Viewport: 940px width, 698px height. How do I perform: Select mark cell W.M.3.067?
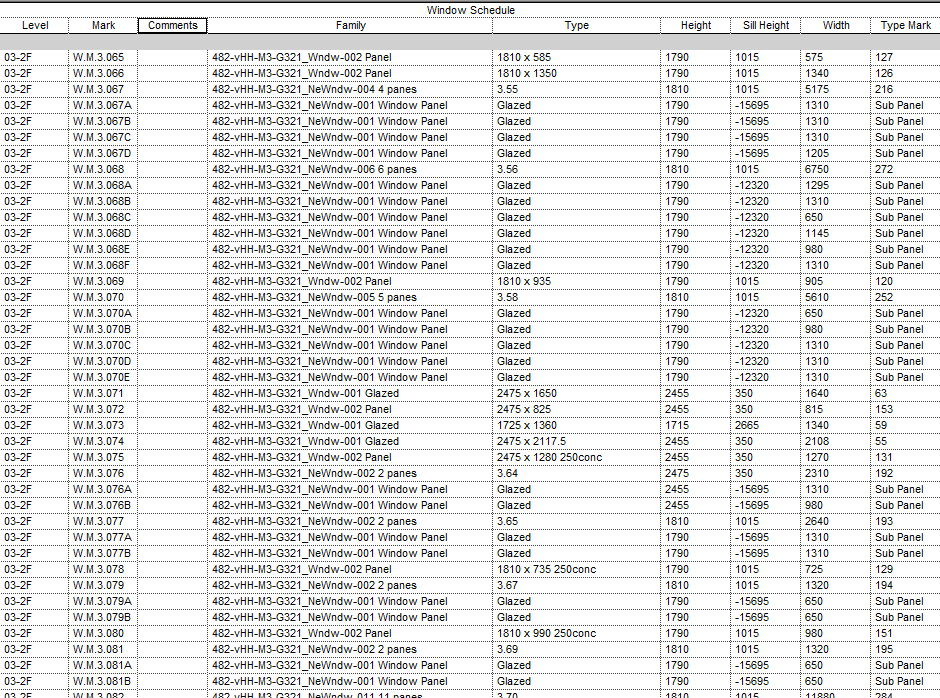(x=103, y=89)
